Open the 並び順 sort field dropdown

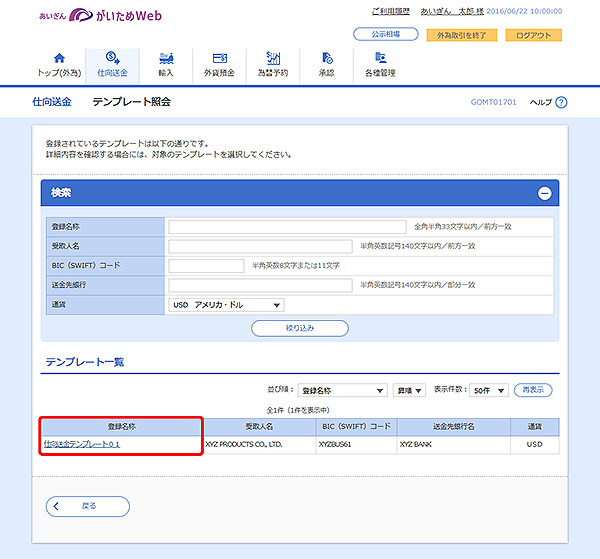(x=343, y=390)
